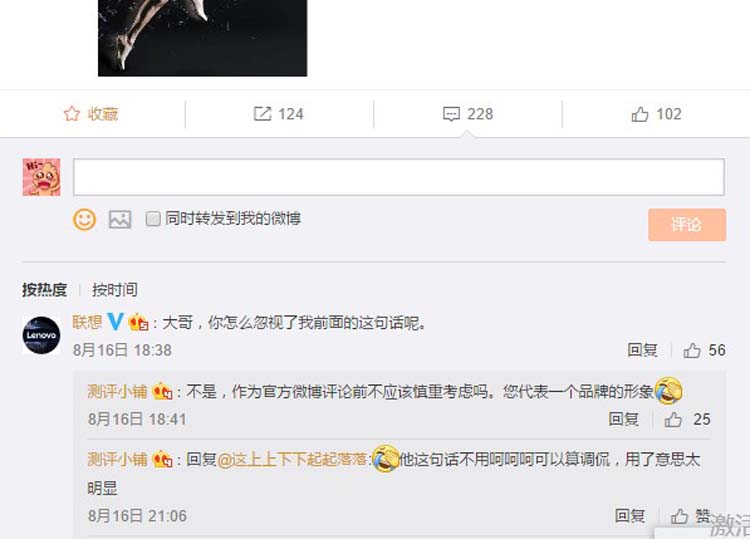The image size is (750, 539).
Task: Open the @这上上下下起起落落 mention link
Action: (x=292, y=460)
